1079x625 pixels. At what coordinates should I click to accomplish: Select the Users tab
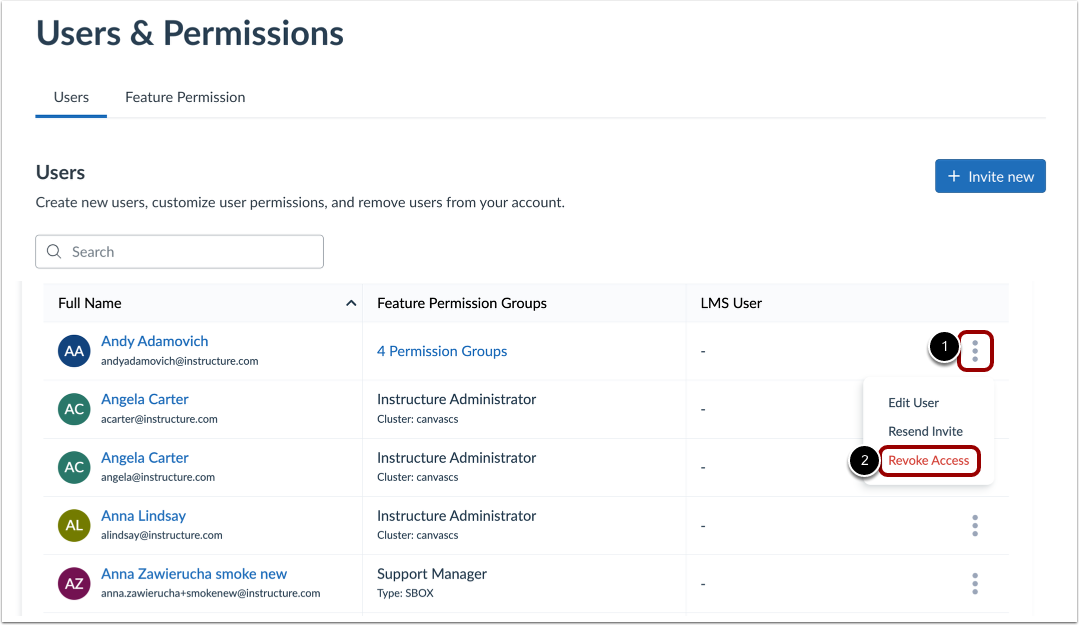click(x=71, y=97)
